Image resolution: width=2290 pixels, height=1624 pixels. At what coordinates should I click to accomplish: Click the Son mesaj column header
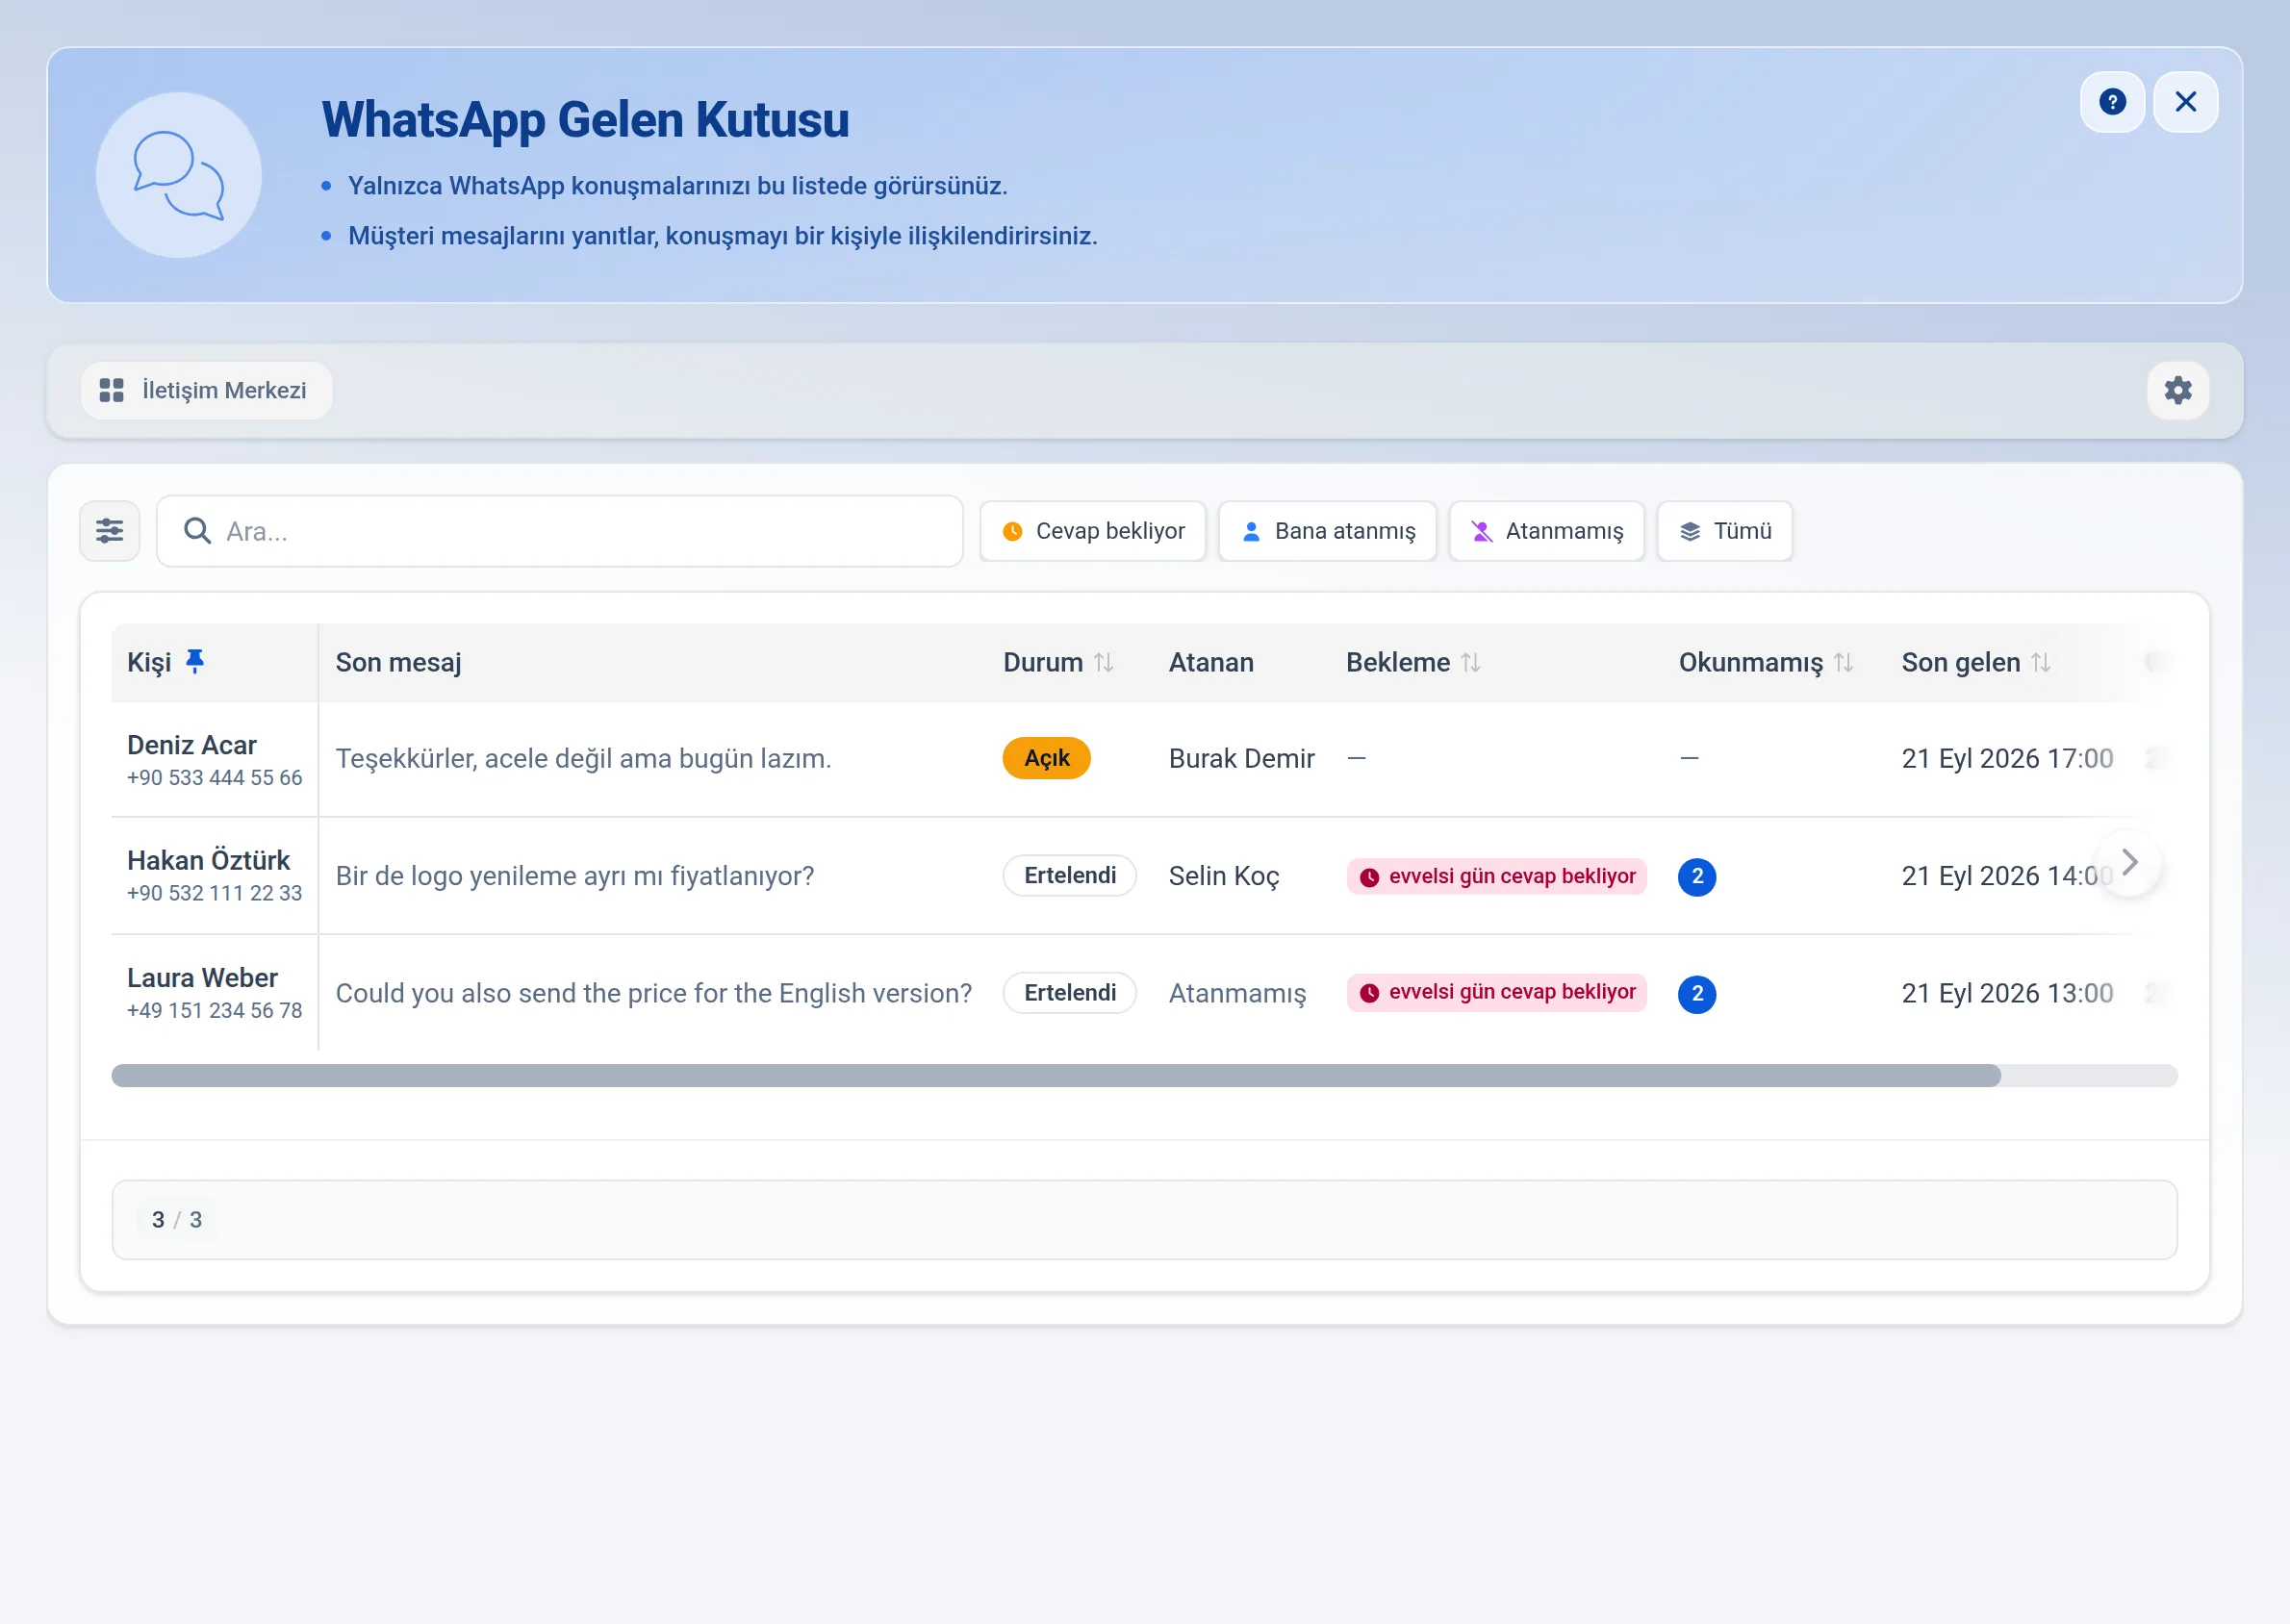tap(398, 662)
